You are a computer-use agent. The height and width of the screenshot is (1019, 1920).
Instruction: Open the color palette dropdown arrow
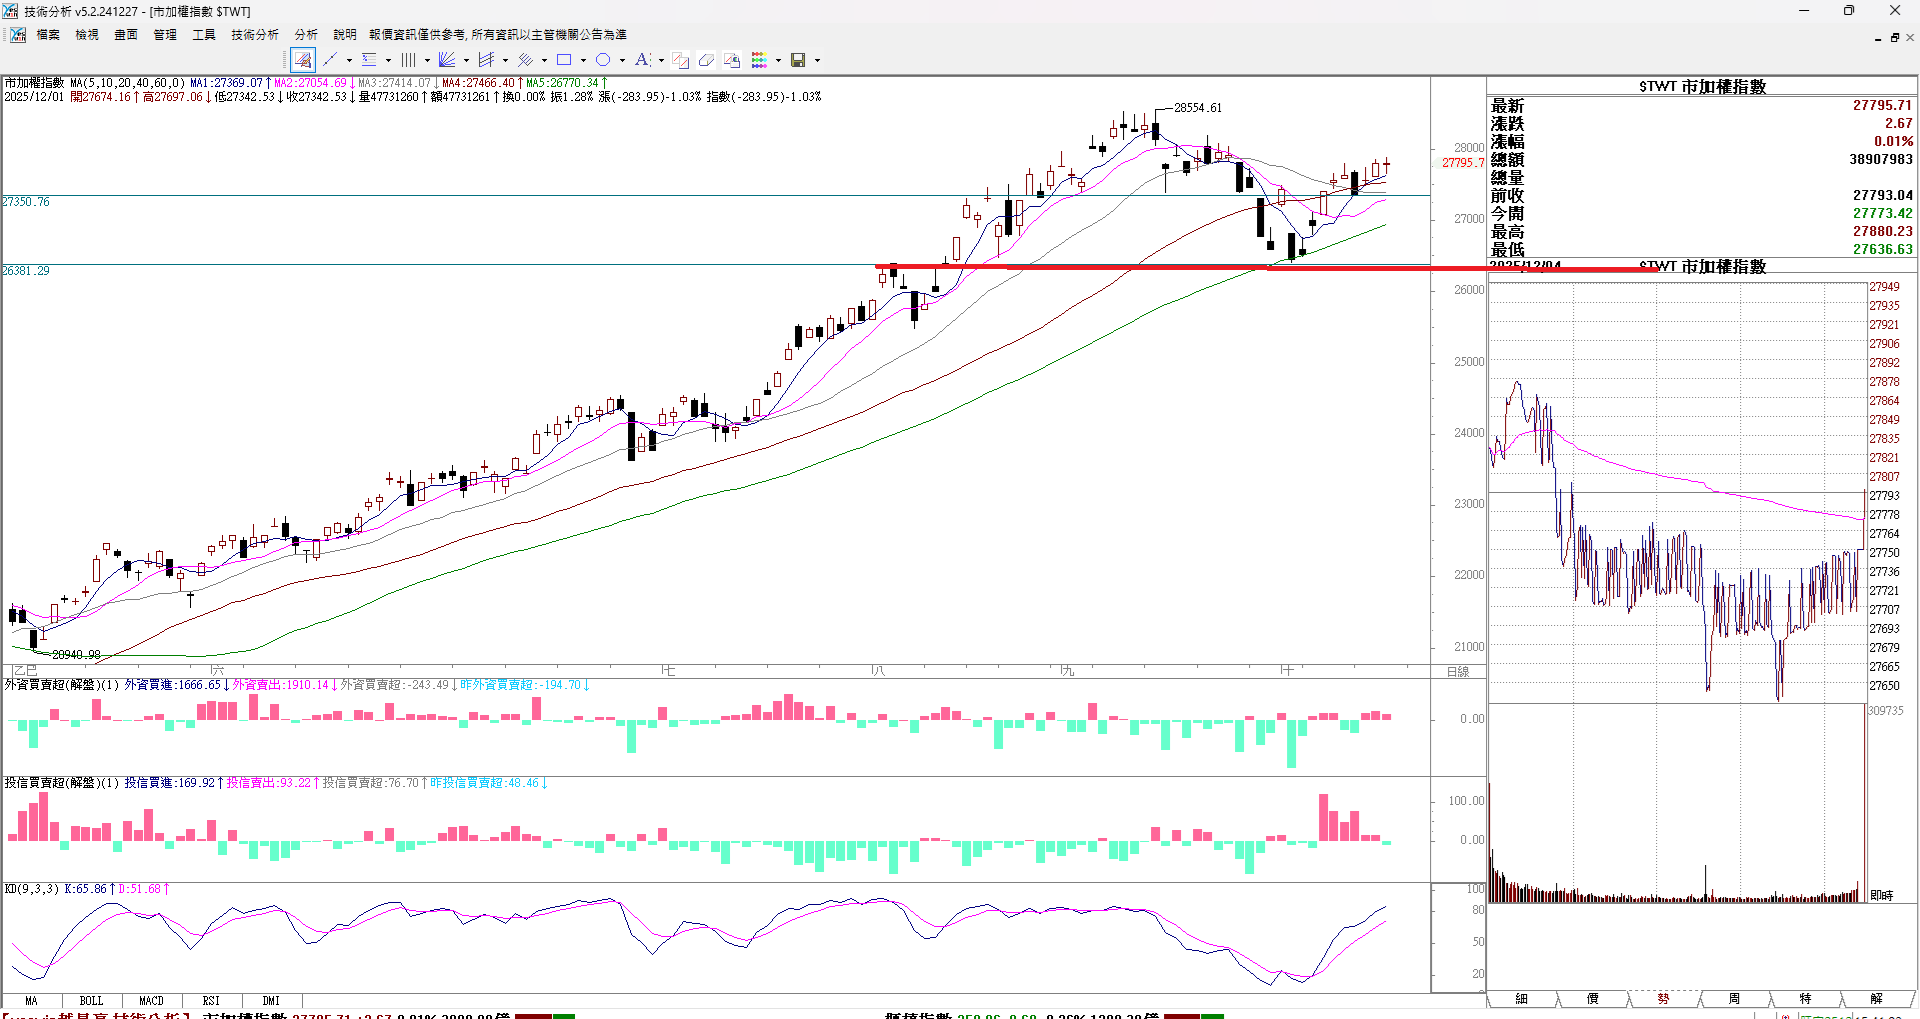pos(778,60)
